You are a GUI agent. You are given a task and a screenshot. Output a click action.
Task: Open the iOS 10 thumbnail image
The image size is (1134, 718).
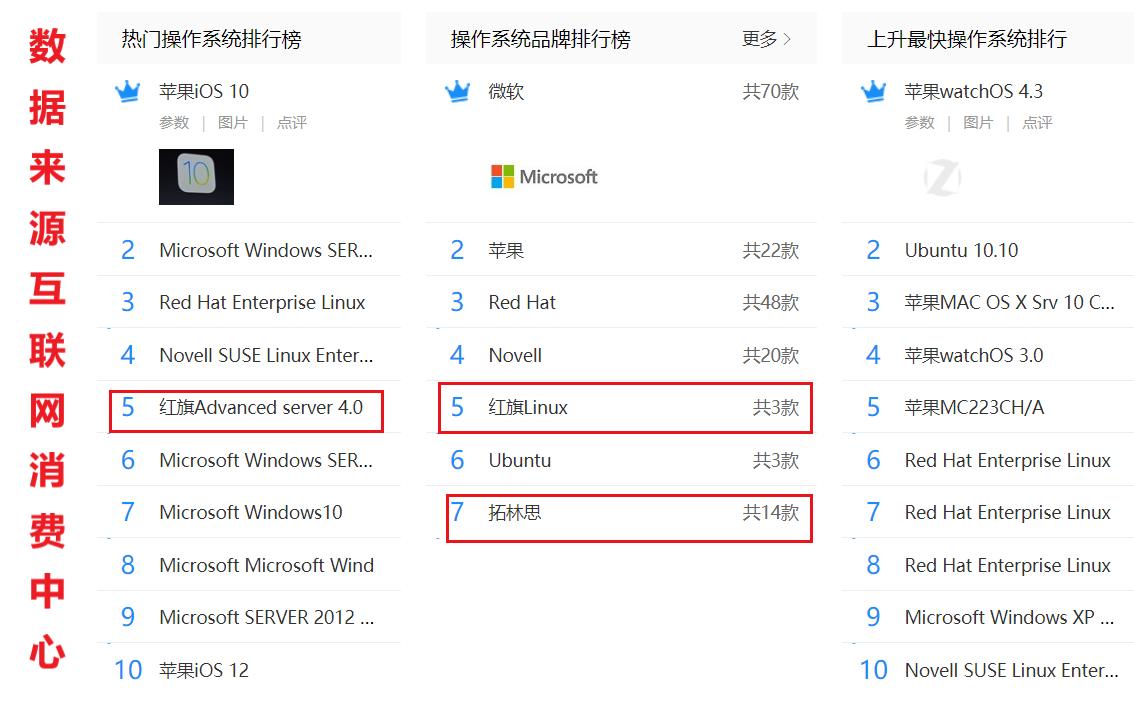[197, 176]
